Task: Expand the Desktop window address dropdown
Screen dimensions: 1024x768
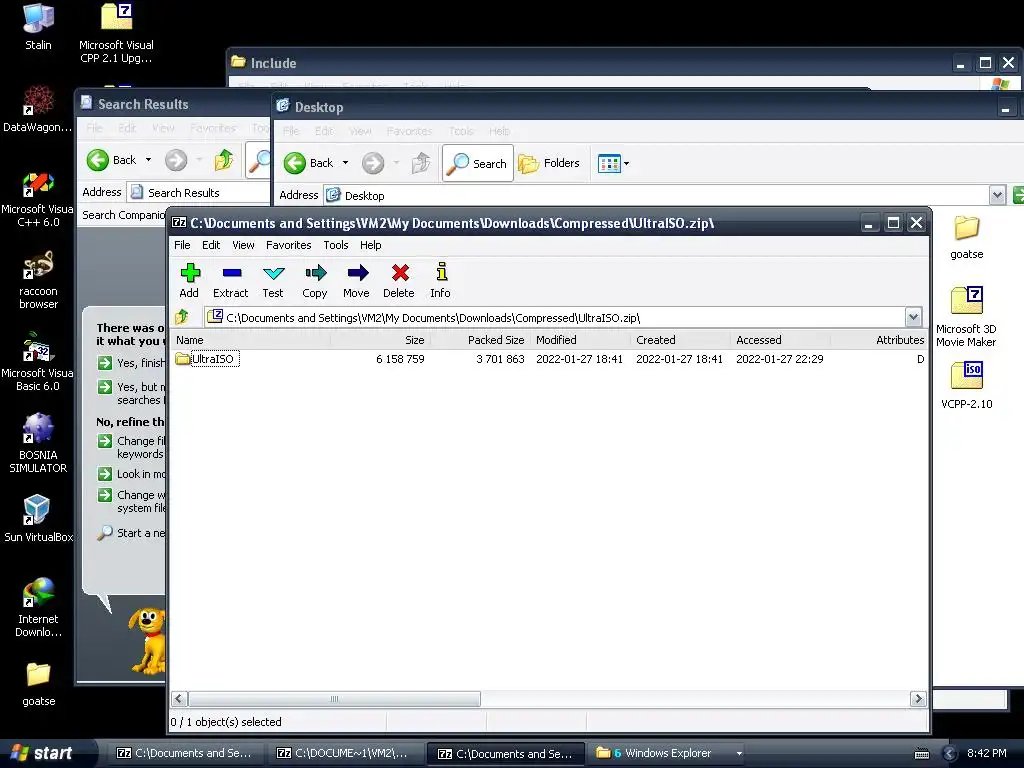Action: click(997, 195)
